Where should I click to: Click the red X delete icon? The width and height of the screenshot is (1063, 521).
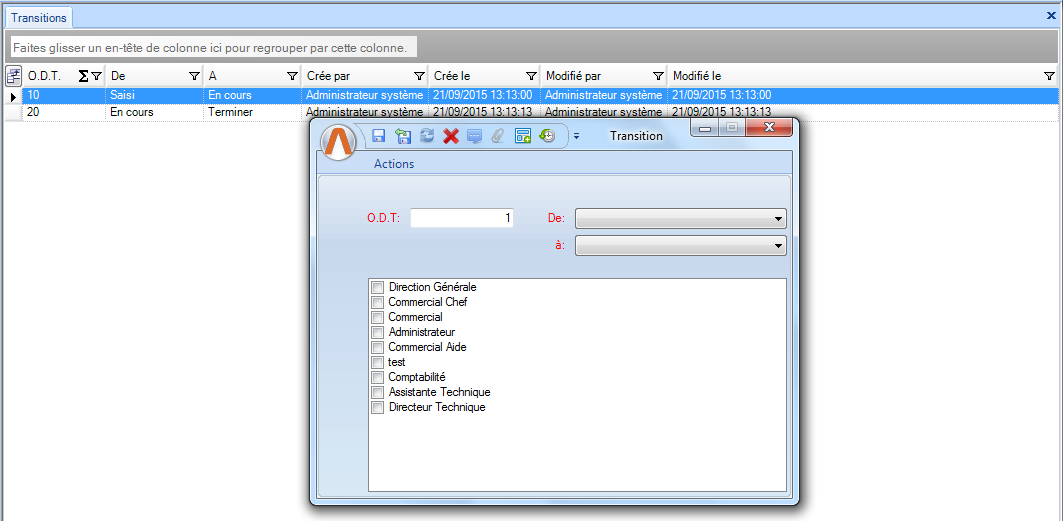tap(451, 136)
